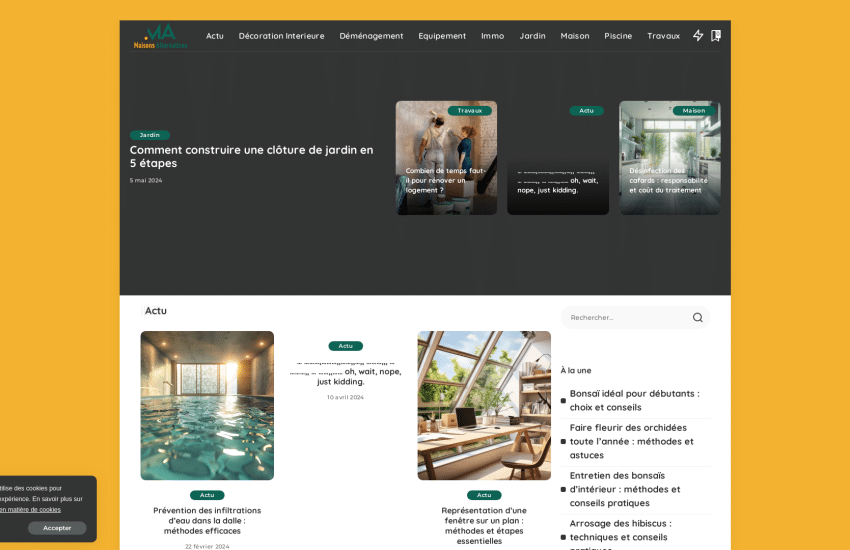Screen dimensions: 850x550
Task: Click the bookmark icon in header
Action: pyautogui.click(x=716, y=36)
